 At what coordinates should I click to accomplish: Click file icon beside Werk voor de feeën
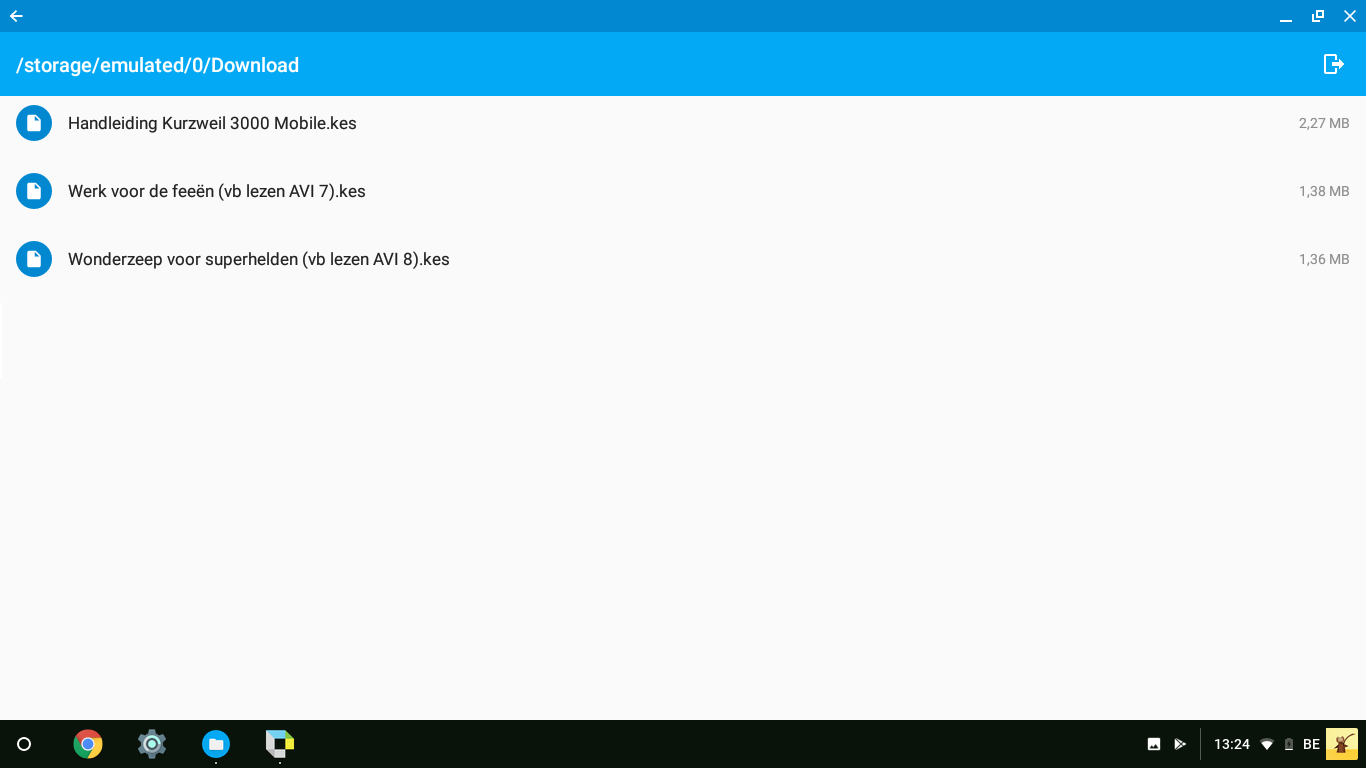point(34,191)
